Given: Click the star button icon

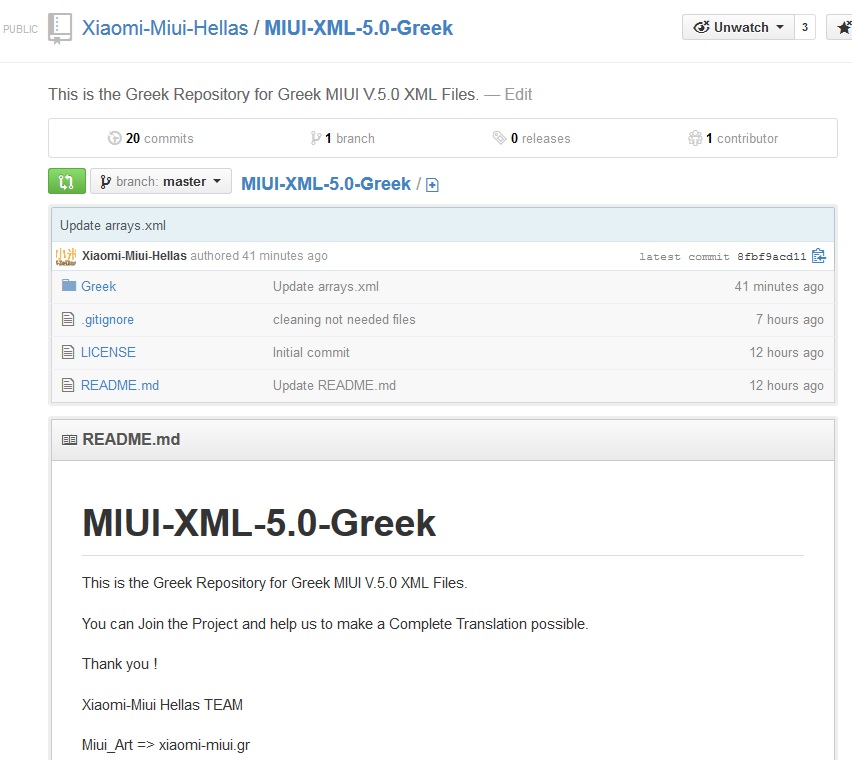Looking at the screenshot, I should (x=841, y=28).
